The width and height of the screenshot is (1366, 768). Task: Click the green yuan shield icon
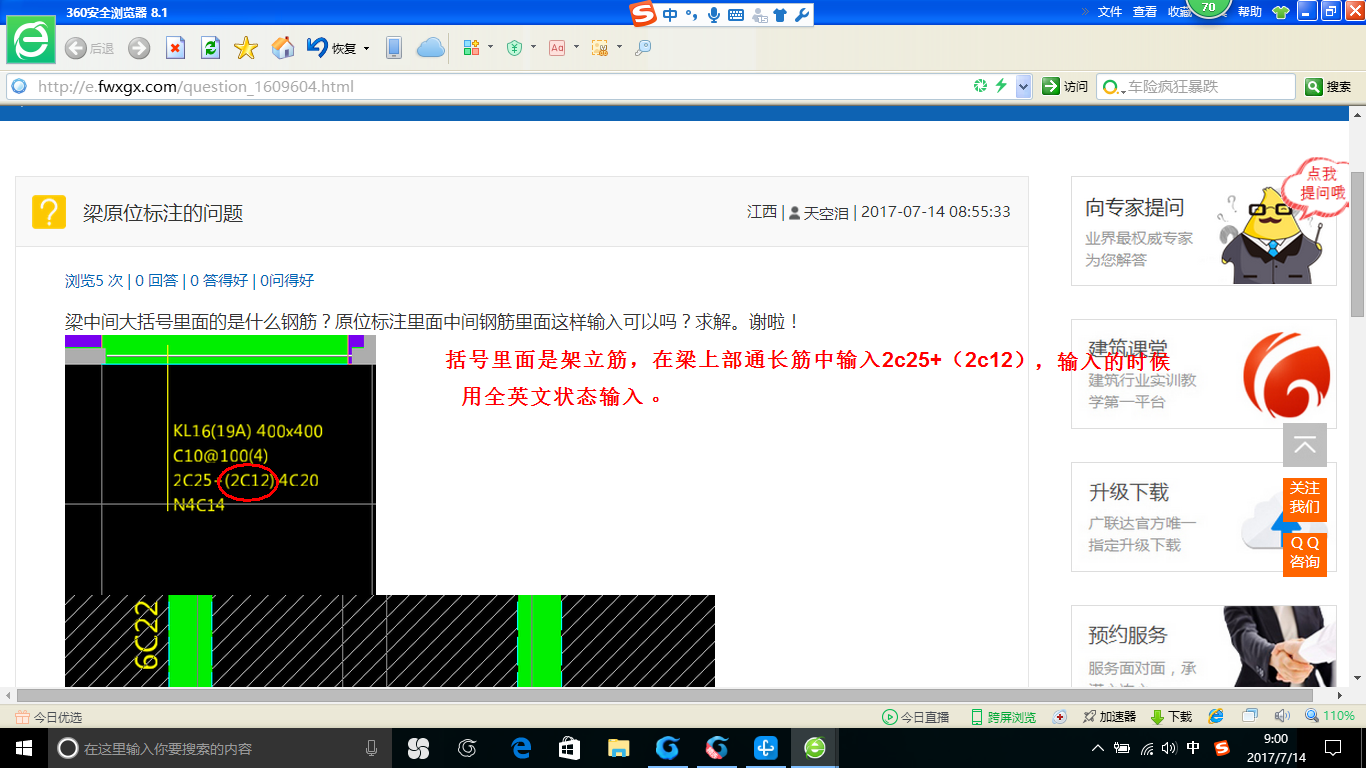tap(515, 47)
